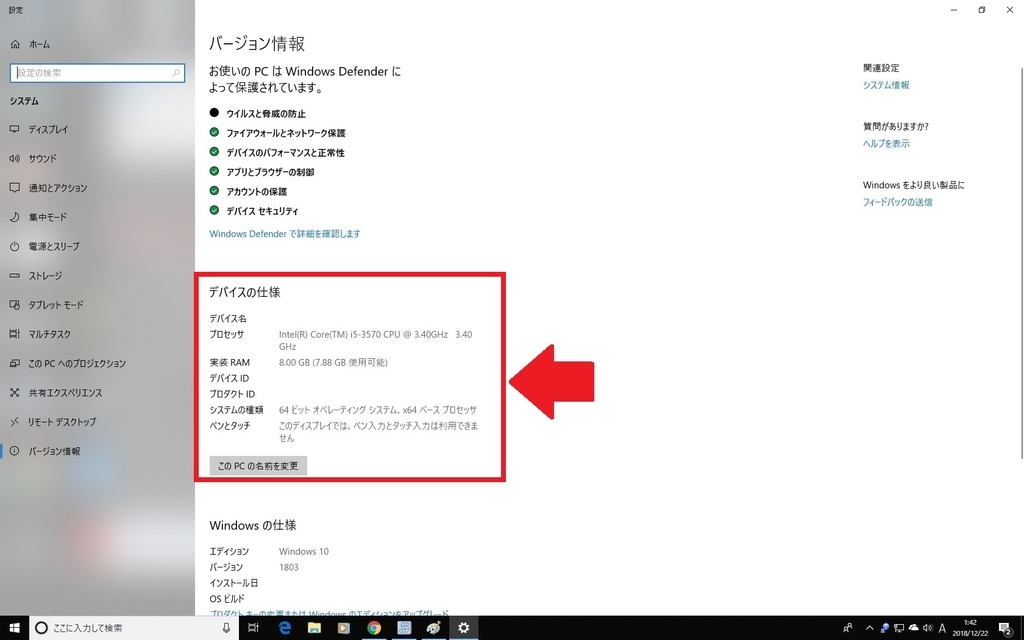The image size is (1024, 640).
Task: Open この PC へのプロジェクション settings
Action: pos(76,363)
